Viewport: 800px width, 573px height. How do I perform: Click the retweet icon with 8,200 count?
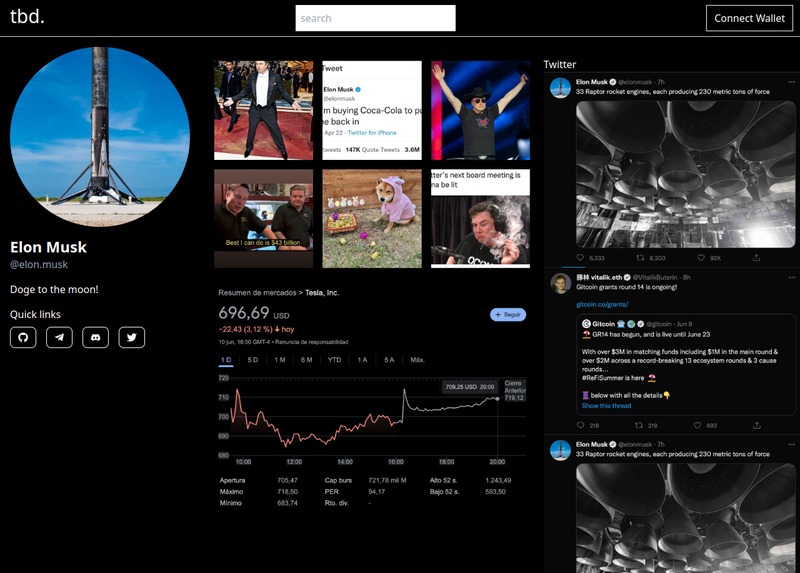pos(640,258)
